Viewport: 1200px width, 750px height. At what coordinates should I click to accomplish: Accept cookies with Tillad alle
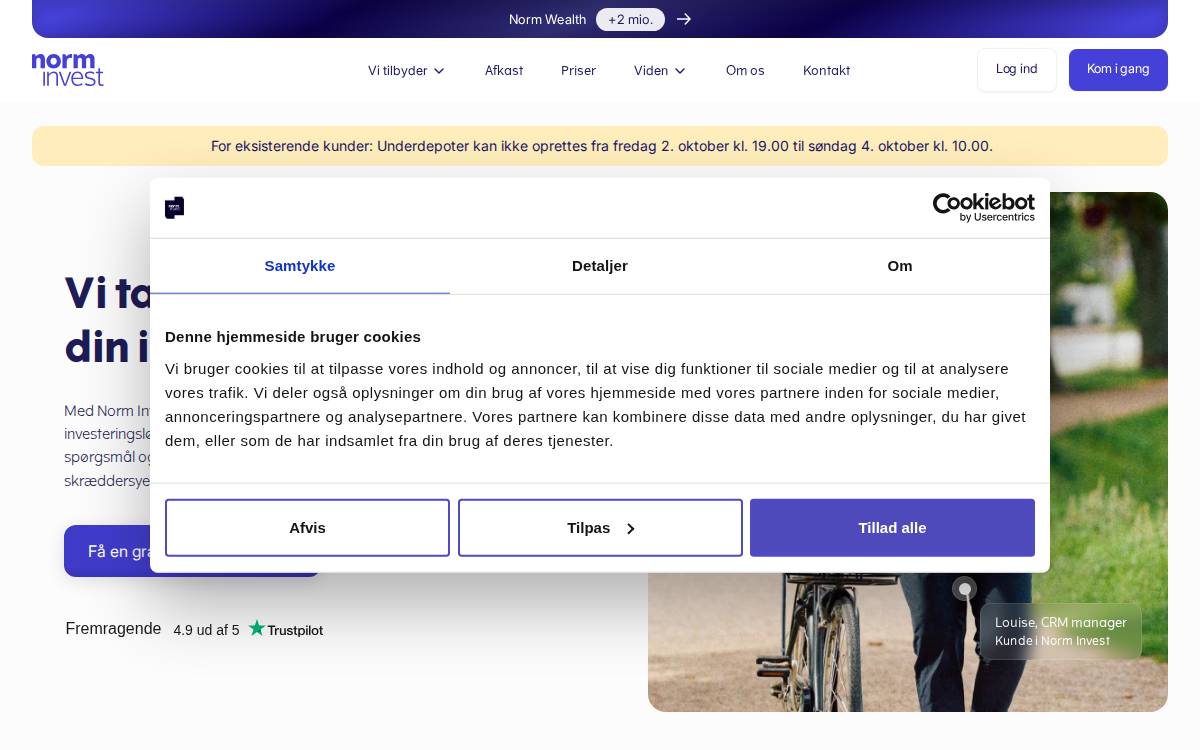[892, 528]
